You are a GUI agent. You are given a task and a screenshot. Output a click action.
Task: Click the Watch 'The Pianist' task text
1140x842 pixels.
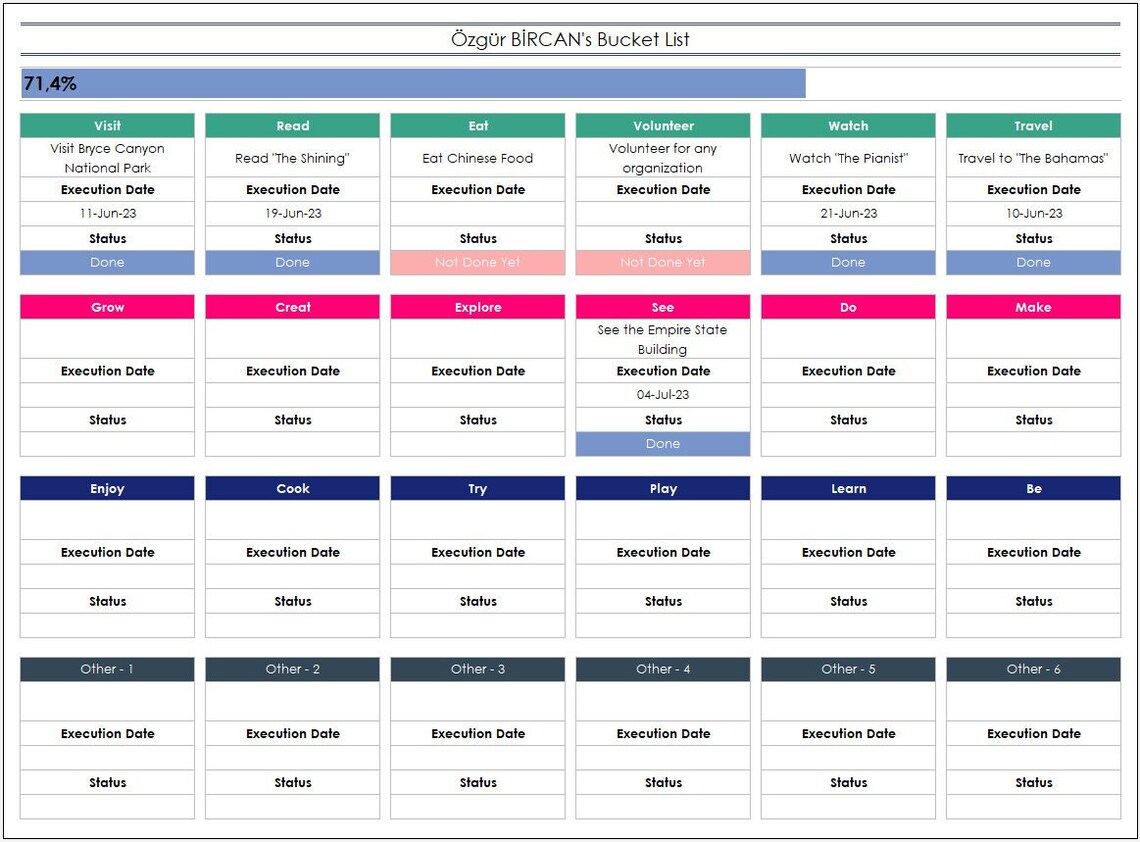847,158
